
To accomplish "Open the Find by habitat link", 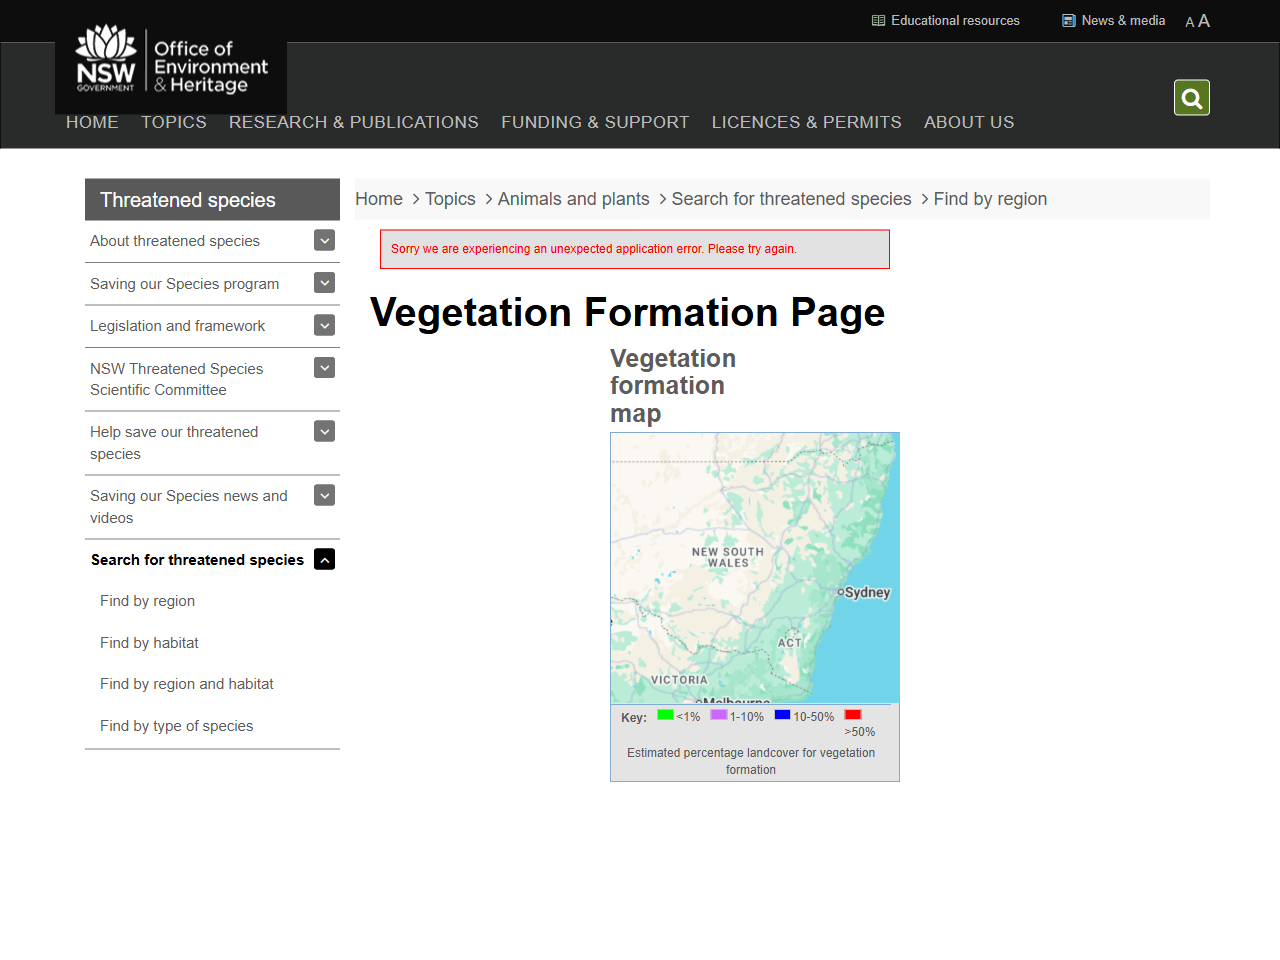I will (x=149, y=642).
